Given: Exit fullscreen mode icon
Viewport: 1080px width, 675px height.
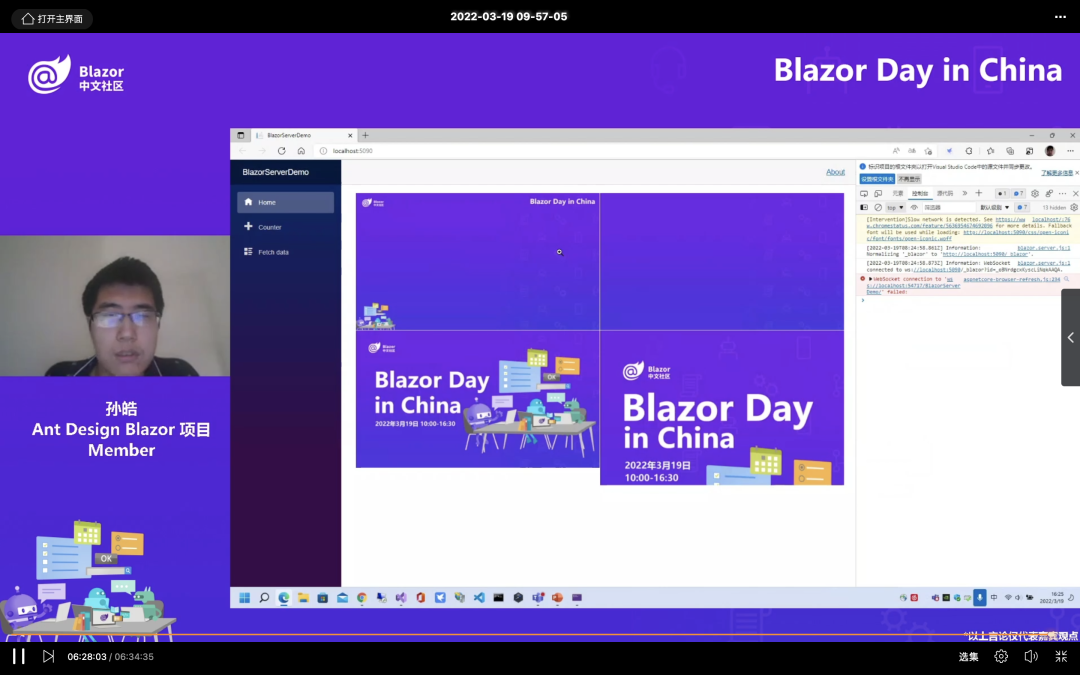Looking at the screenshot, I should pos(1061,656).
